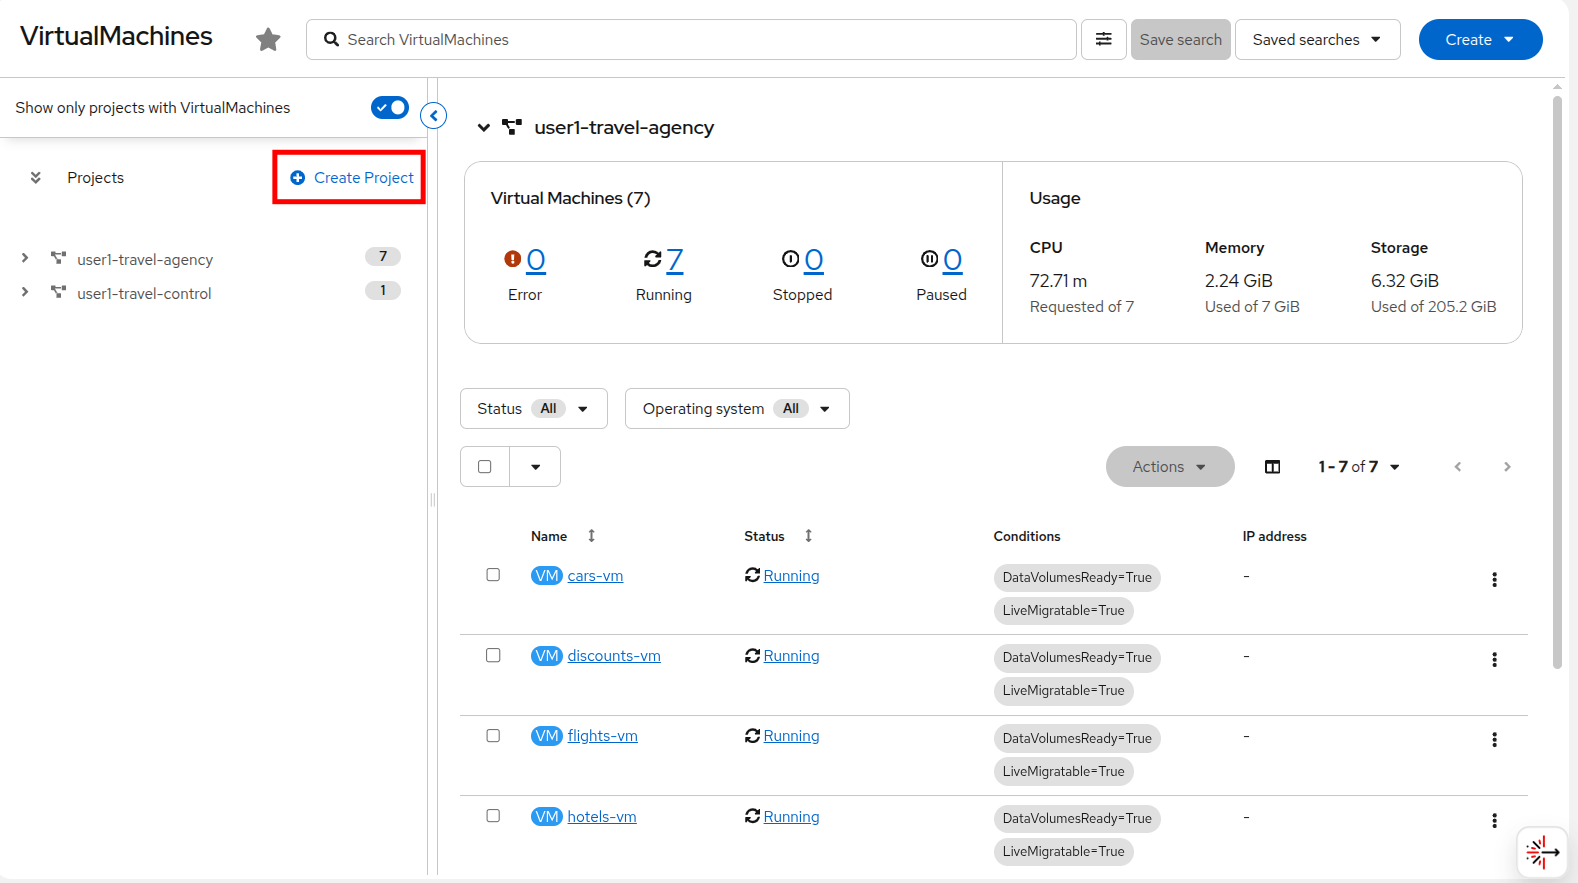Open kebab menu for cars-vm row

(x=1494, y=580)
